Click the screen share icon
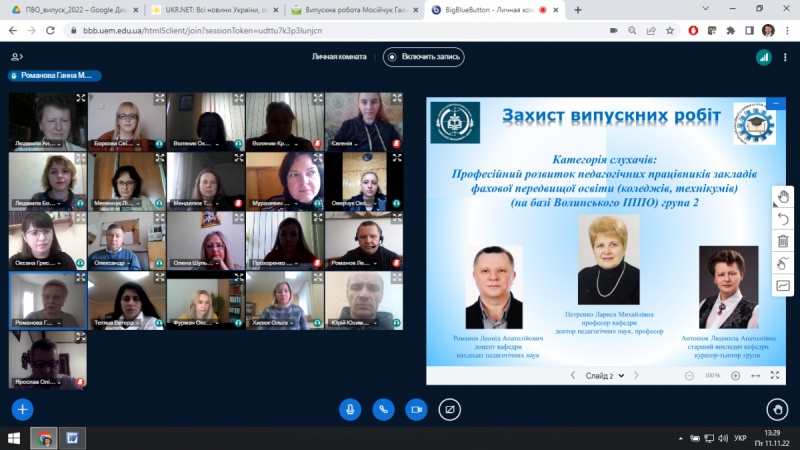Screen dimensions: 800x450 click(x=450, y=409)
